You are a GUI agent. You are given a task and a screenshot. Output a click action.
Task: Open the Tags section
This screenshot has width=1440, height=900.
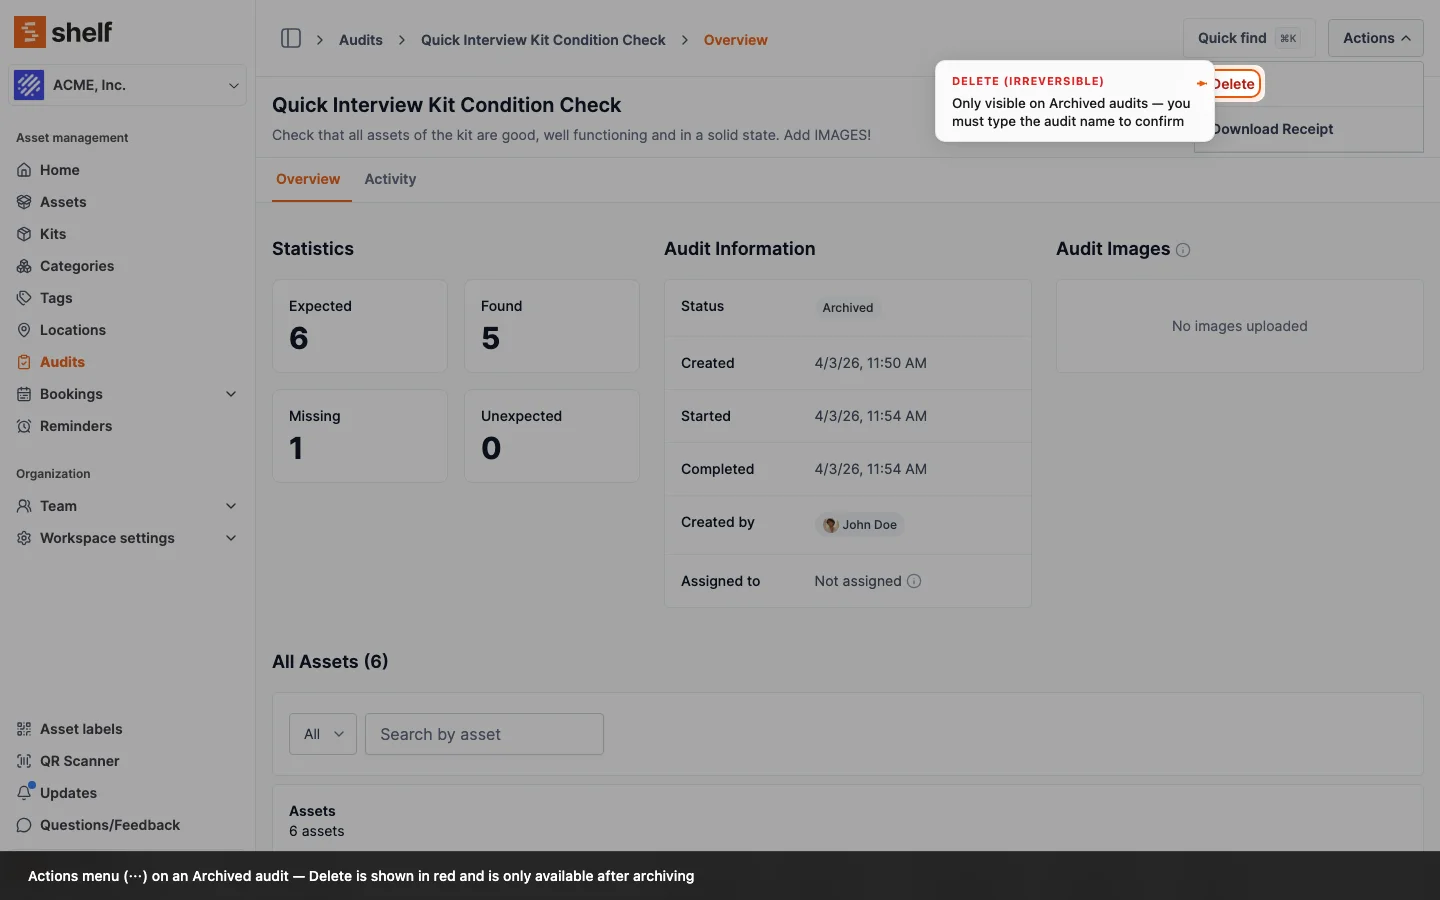coord(56,298)
